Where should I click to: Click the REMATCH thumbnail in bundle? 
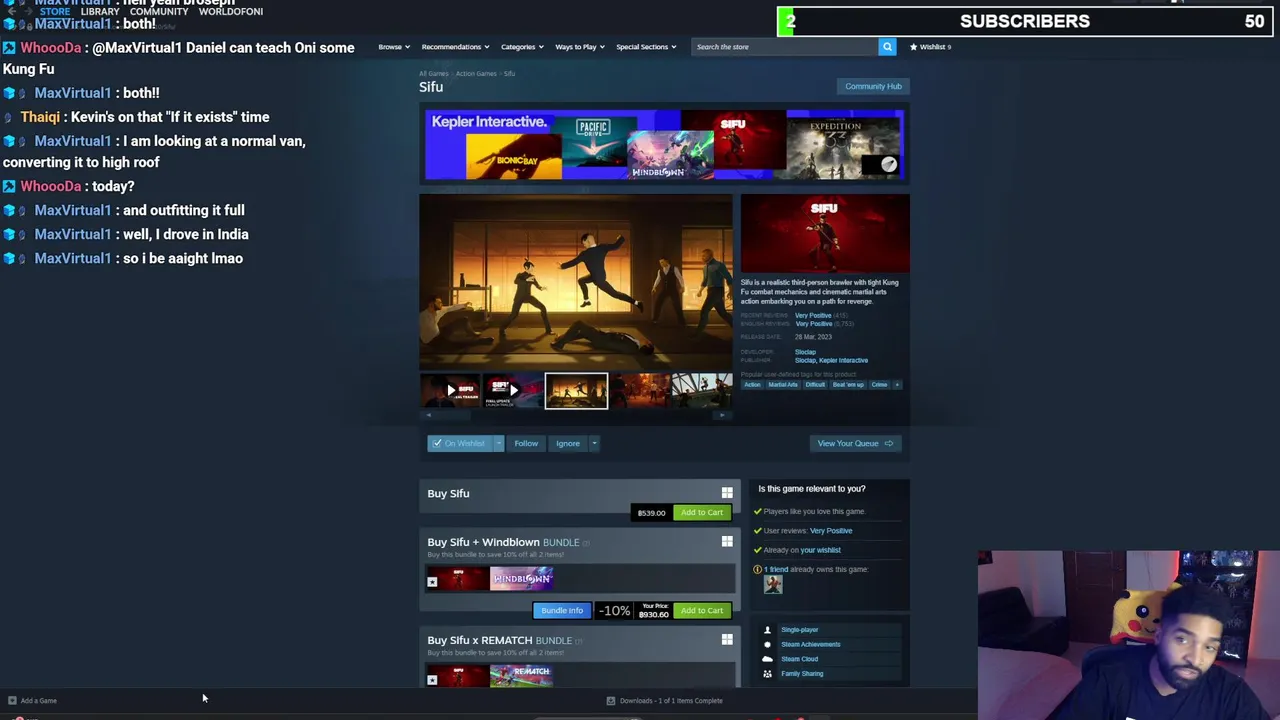(x=521, y=676)
